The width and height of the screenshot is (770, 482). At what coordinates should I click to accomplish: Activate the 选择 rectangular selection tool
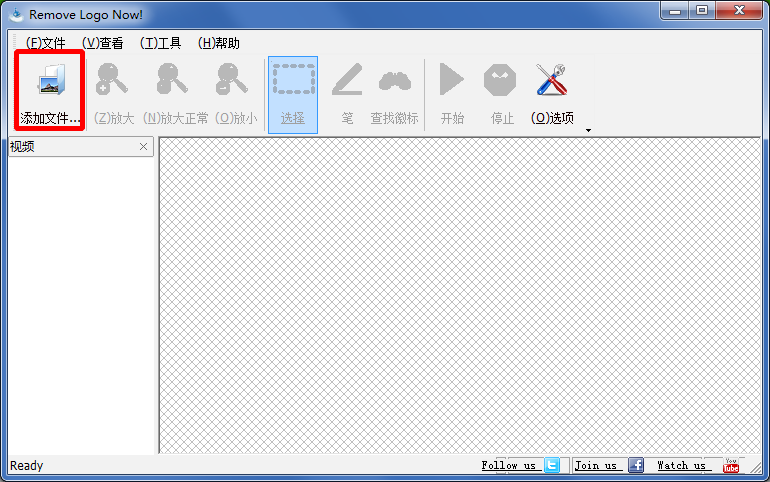click(293, 94)
